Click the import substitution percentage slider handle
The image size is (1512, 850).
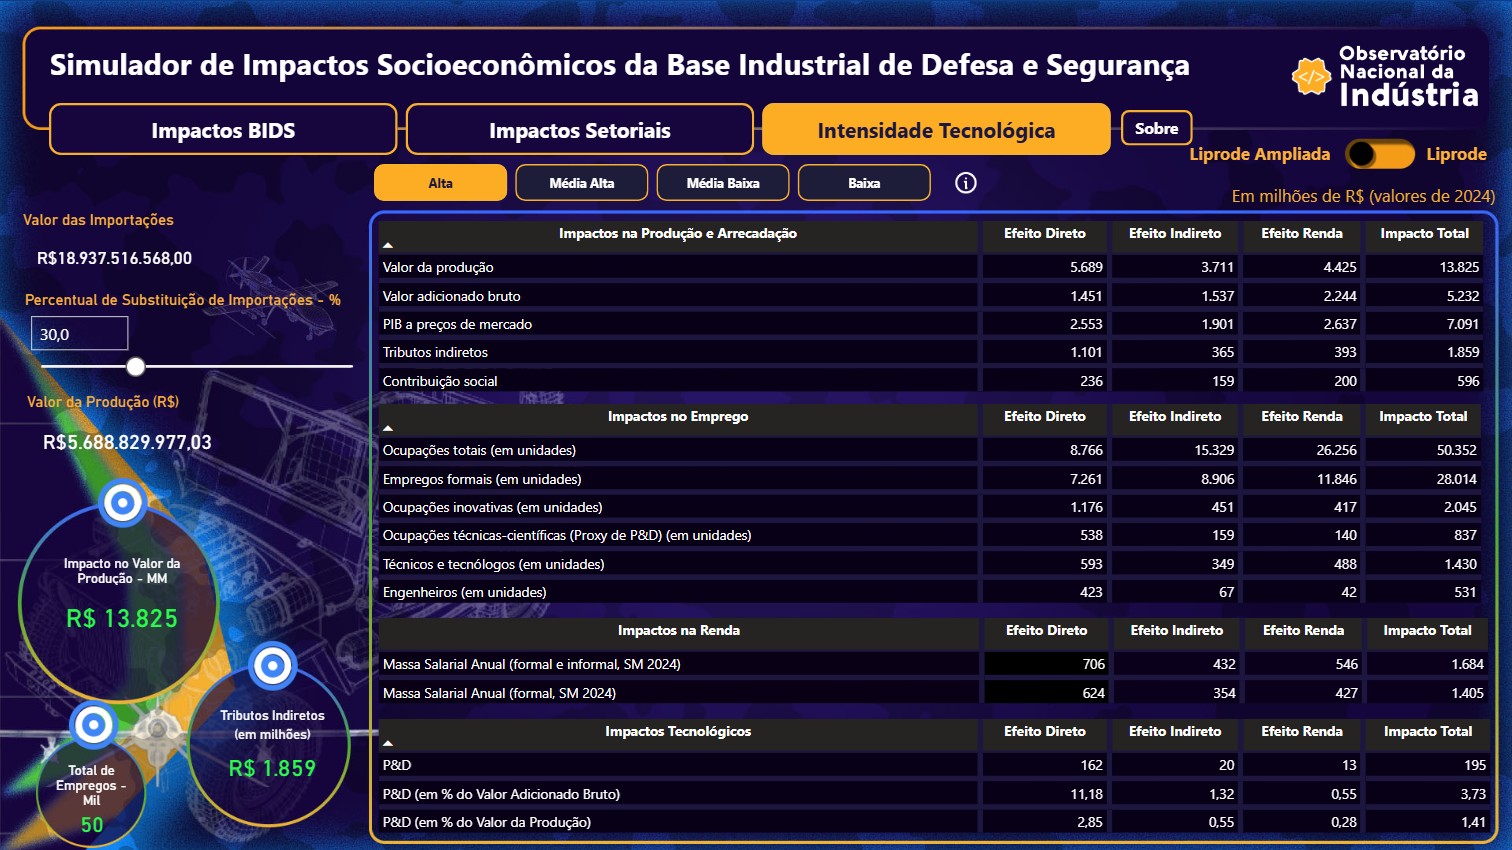click(x=136, y=367)
